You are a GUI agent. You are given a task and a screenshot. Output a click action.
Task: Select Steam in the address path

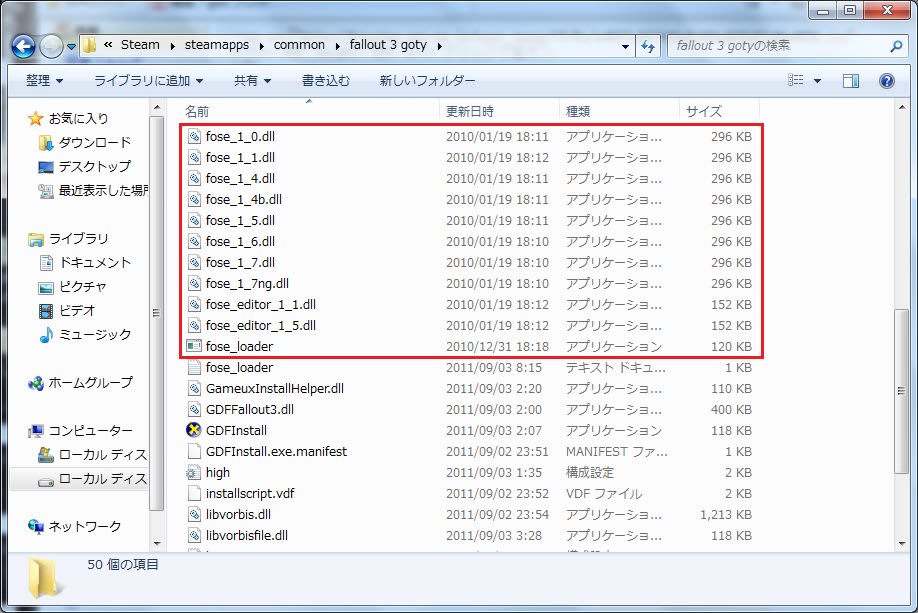[x=140, y=45]
